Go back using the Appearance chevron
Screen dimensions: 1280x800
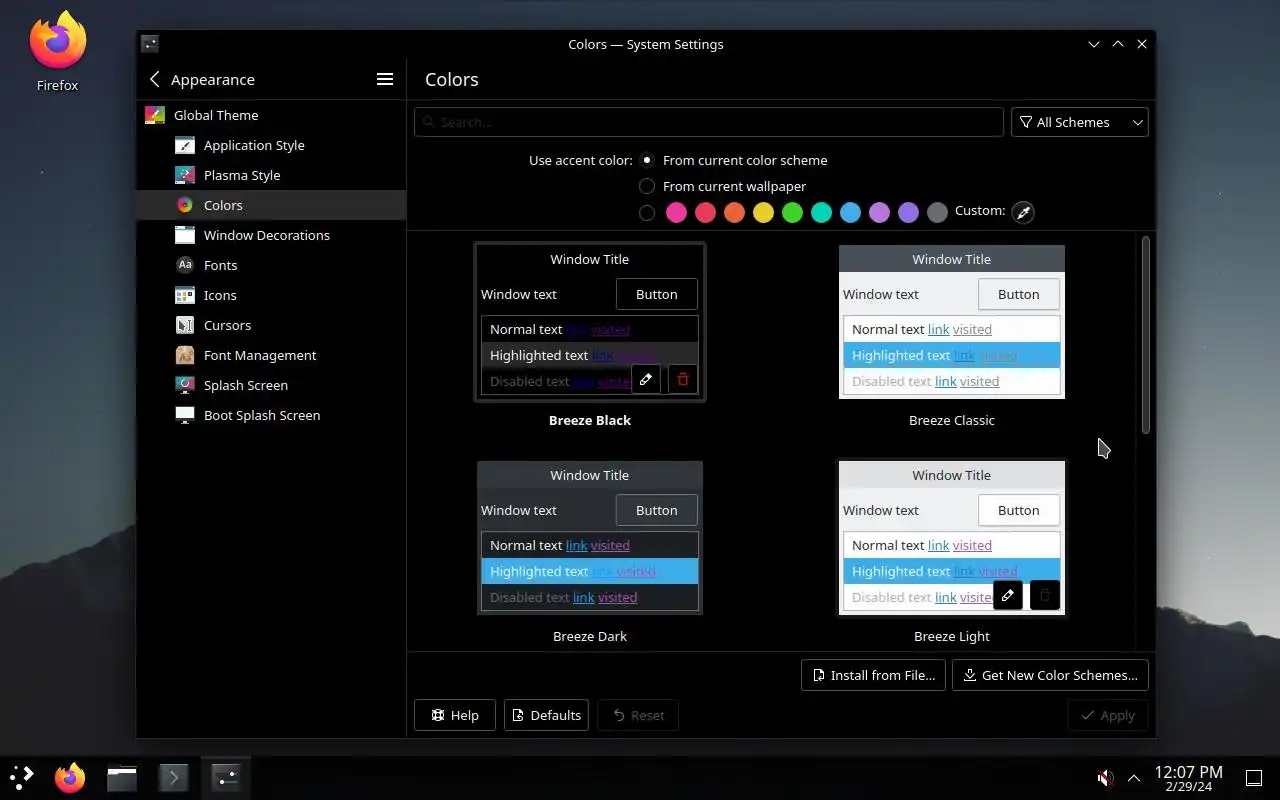pyautogui.click(x=154, y=79)
